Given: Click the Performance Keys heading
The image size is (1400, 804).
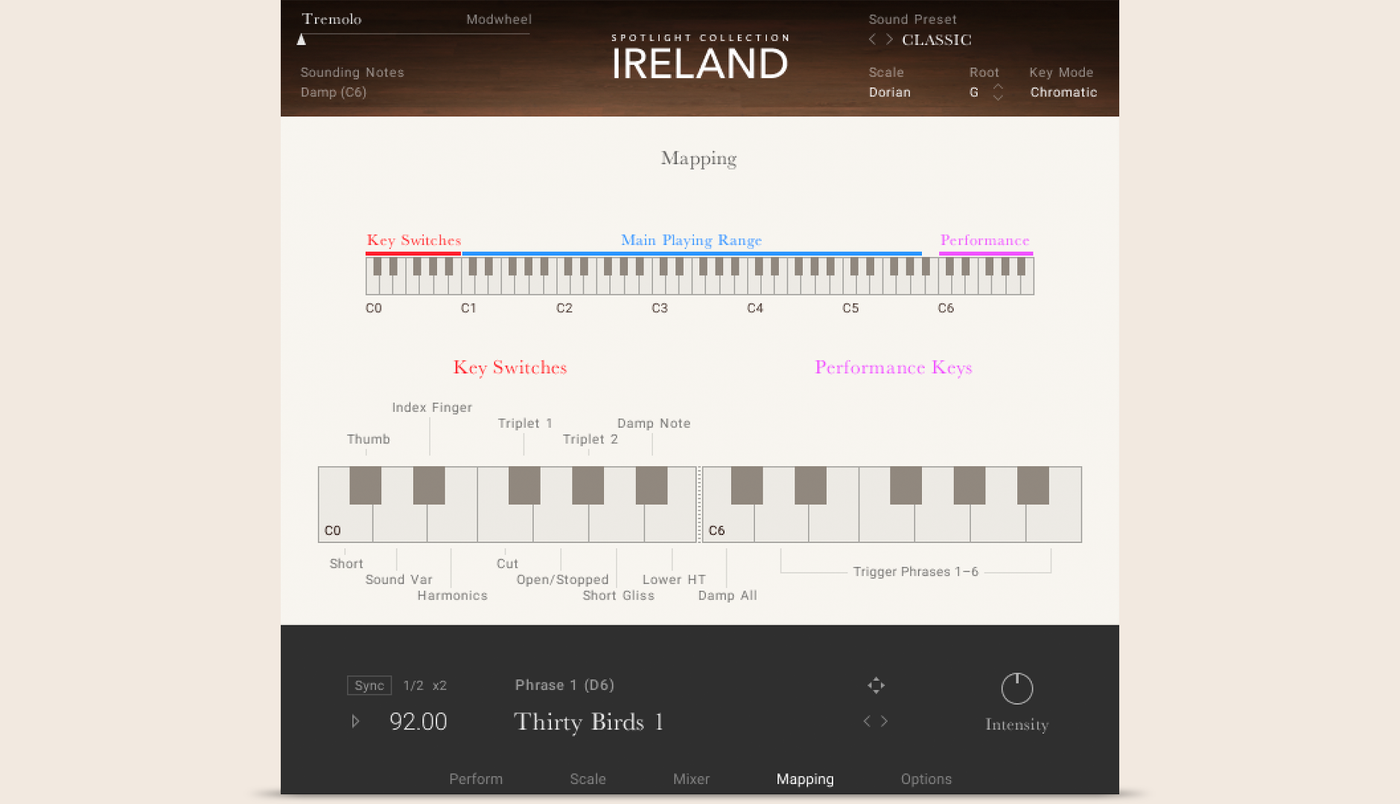Looking at the screenshot, I should (x=894, y=367).
